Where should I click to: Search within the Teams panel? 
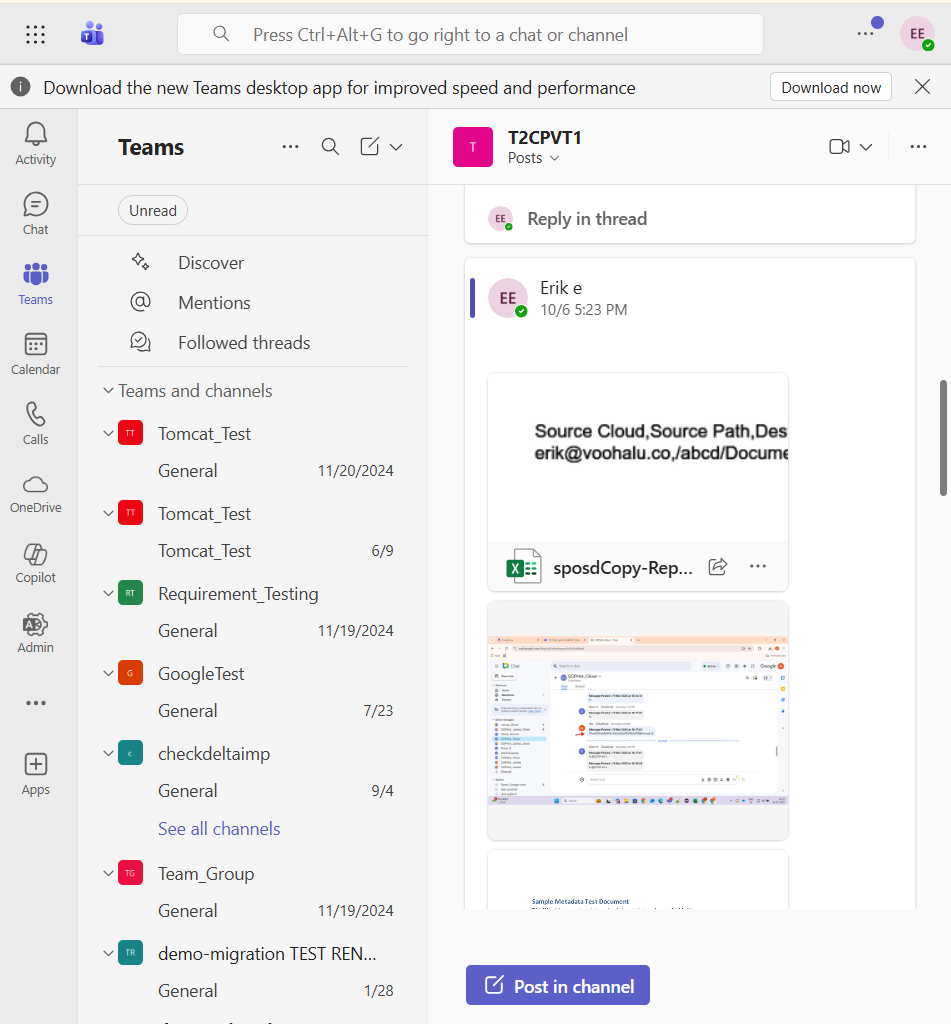click(x=330, y=146)
